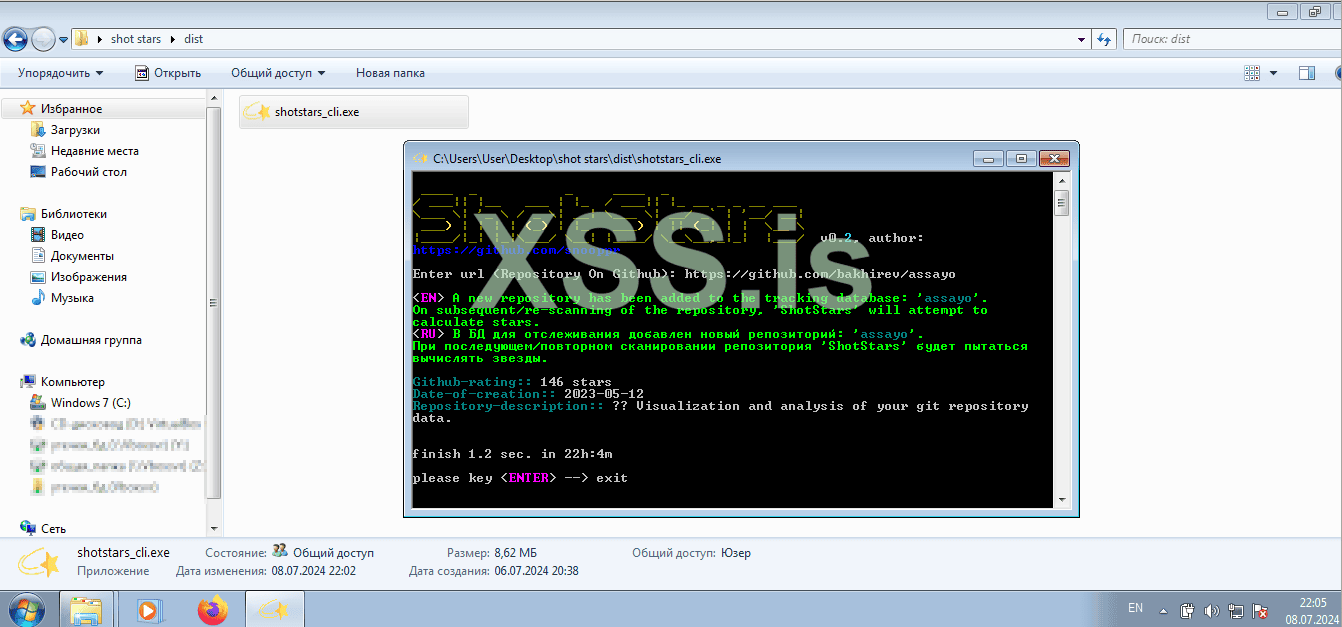Open the volume speaker tray icon
Viewport: 1342px width, 627px height.
click(1211, 610)
